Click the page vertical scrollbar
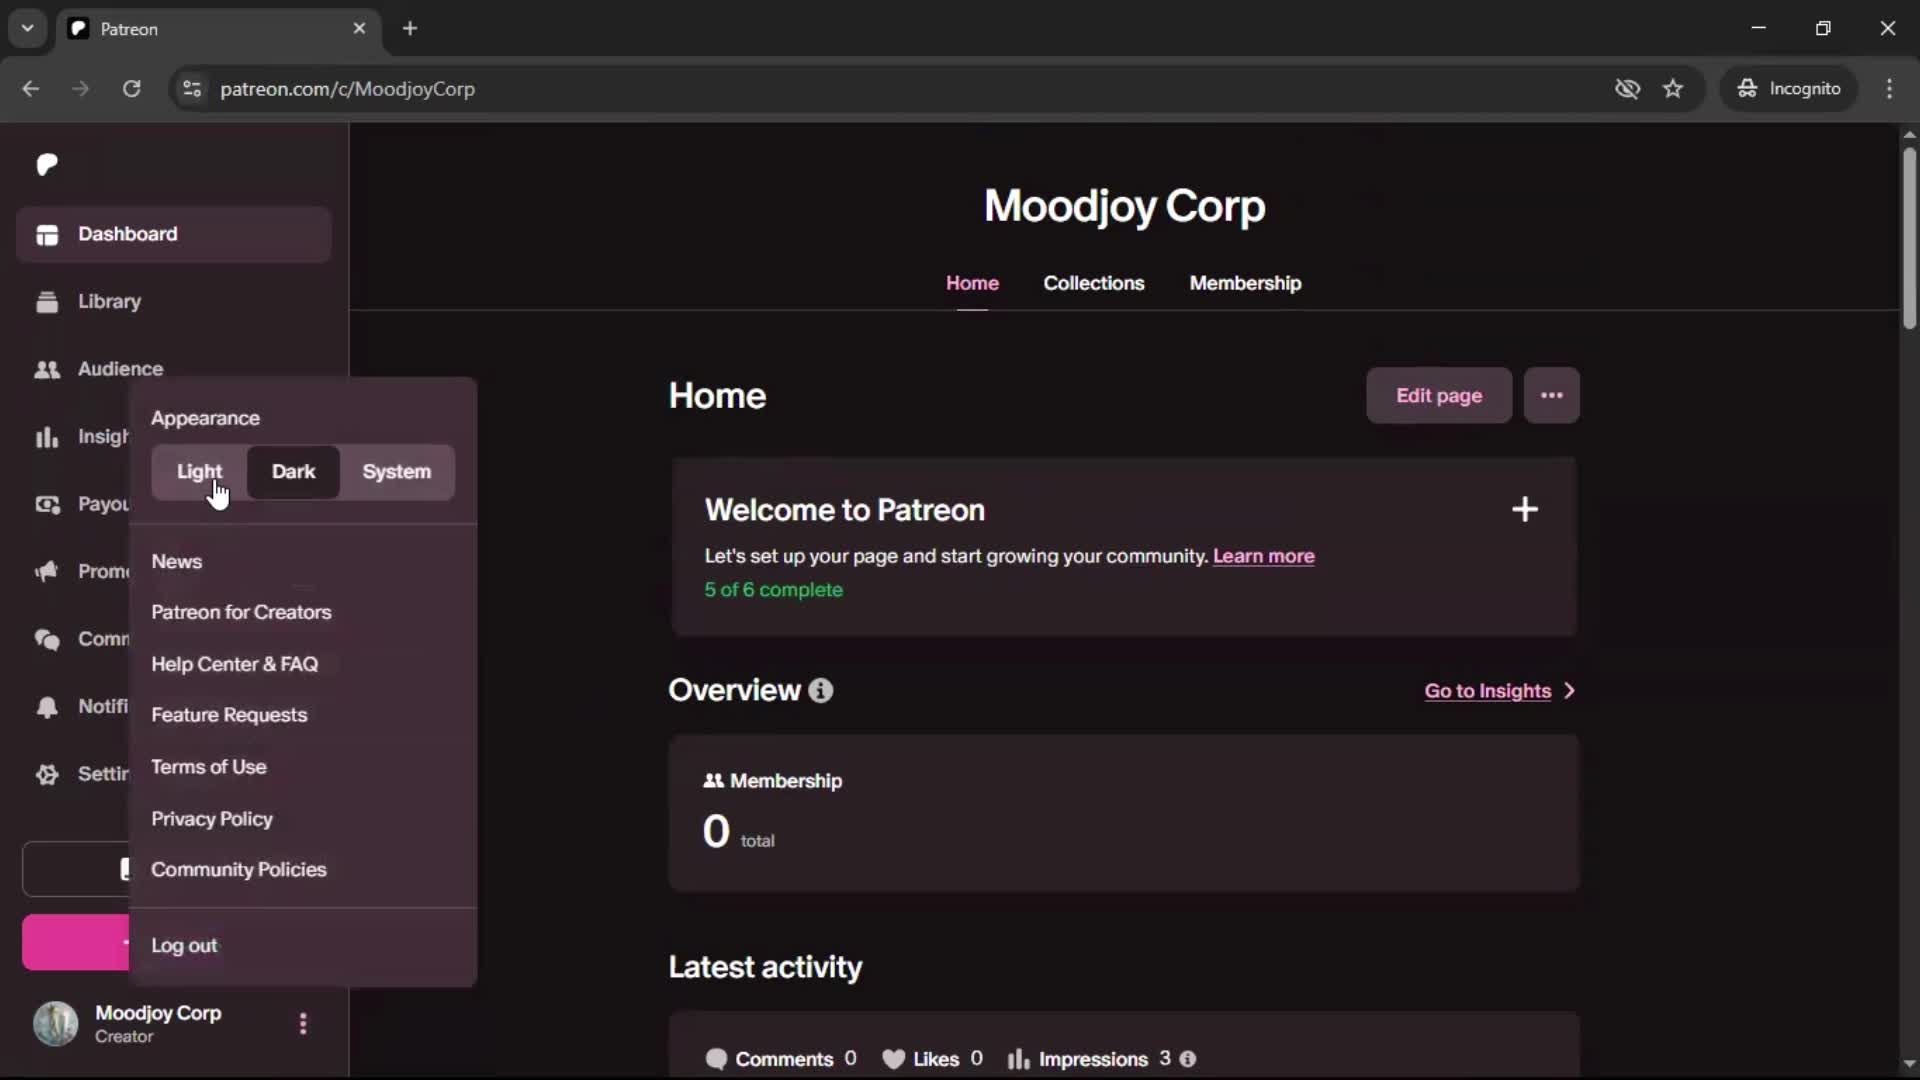The height and width of the screenshot is (1080, 1920). click(1909, 238)
